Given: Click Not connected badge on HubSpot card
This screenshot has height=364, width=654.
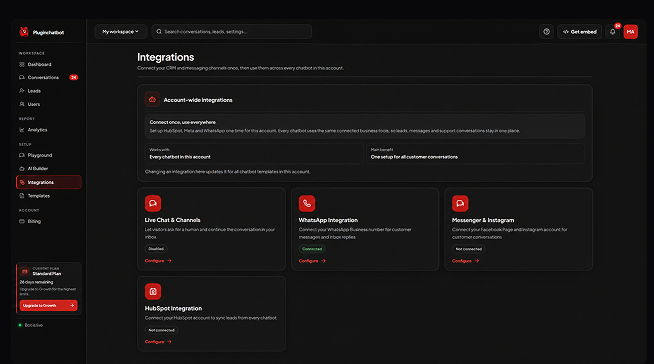Looking at the screenshot, I should [161, 330].
